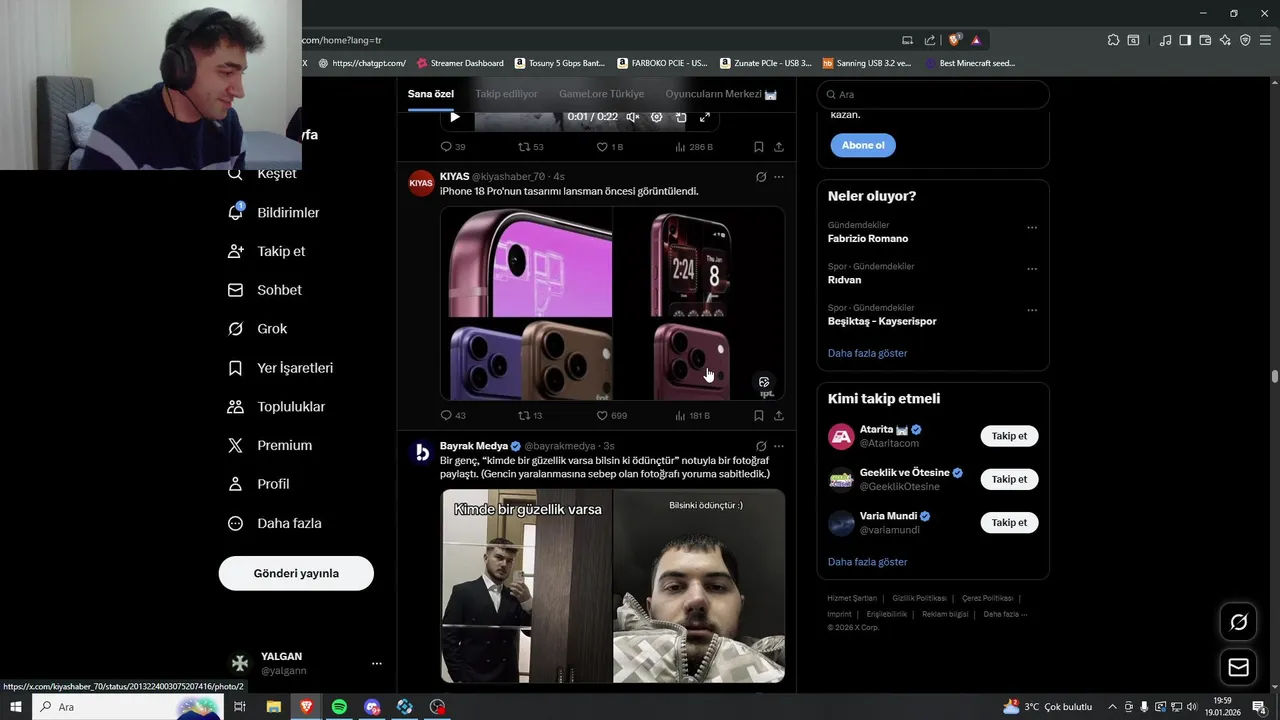Open File Explorer on the taskbar
This screenshot has width=1280, height=720.
[x=273, y=707]
